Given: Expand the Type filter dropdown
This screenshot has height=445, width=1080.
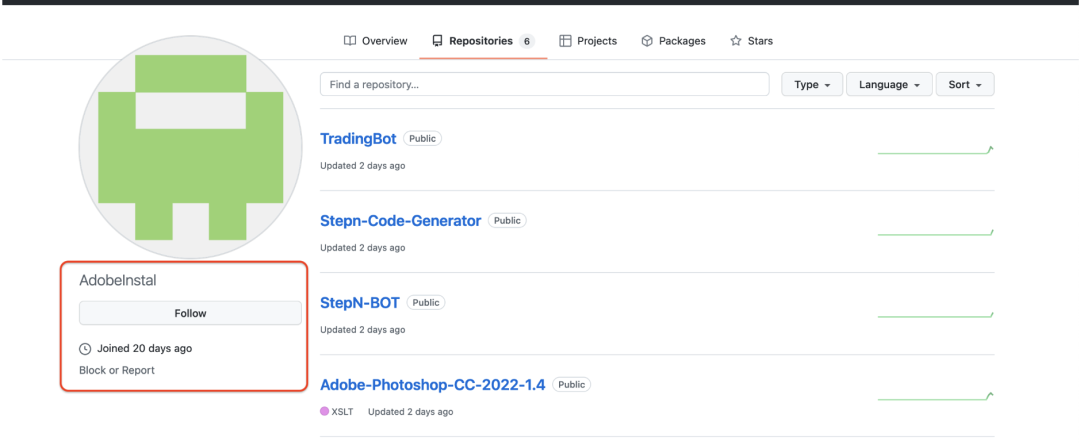Looking at the screenshot, I should pyautogui.click(x=812, y=85).
